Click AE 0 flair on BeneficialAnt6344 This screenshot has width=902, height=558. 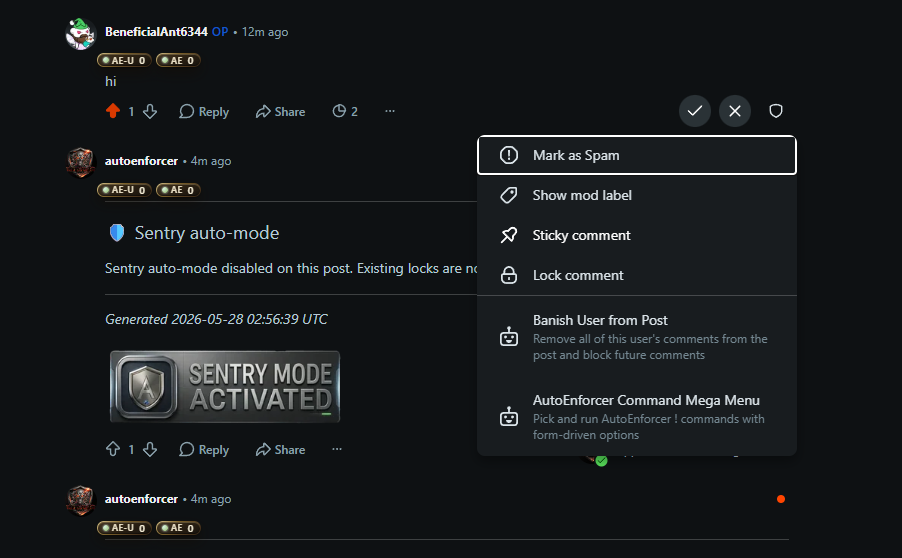pos(178,60)
